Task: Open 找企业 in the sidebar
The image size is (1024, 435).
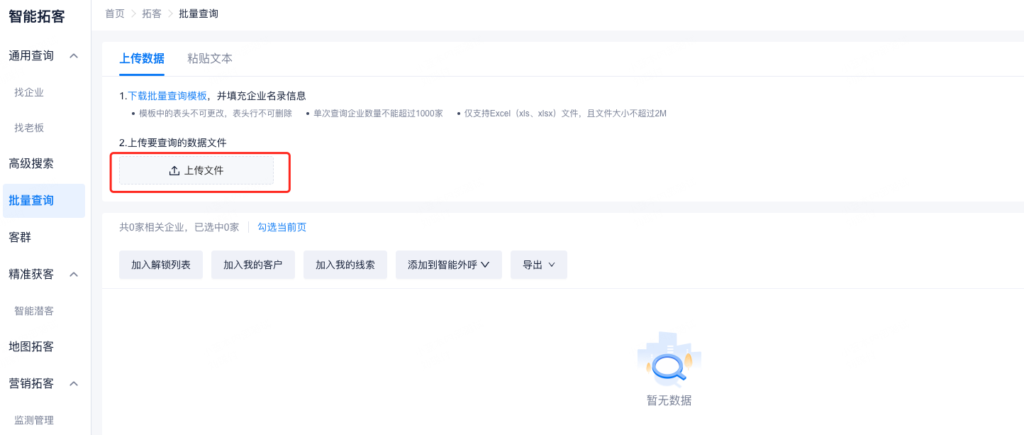Action: coord(29,92)
